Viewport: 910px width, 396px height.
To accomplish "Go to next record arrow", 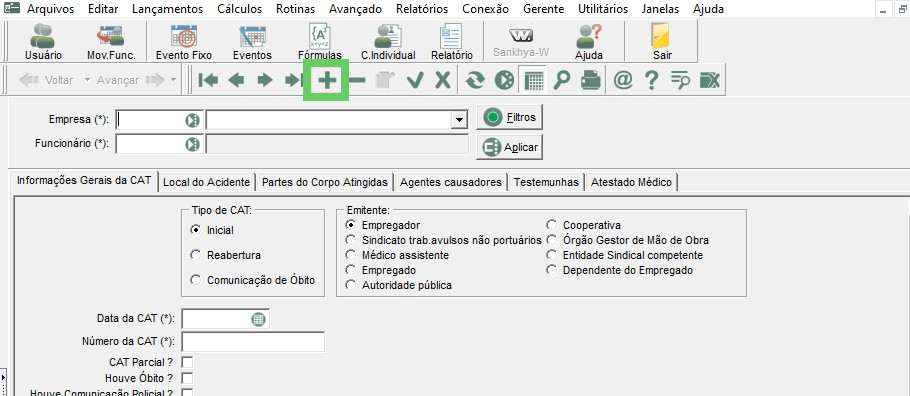I will tap(265, 80).
